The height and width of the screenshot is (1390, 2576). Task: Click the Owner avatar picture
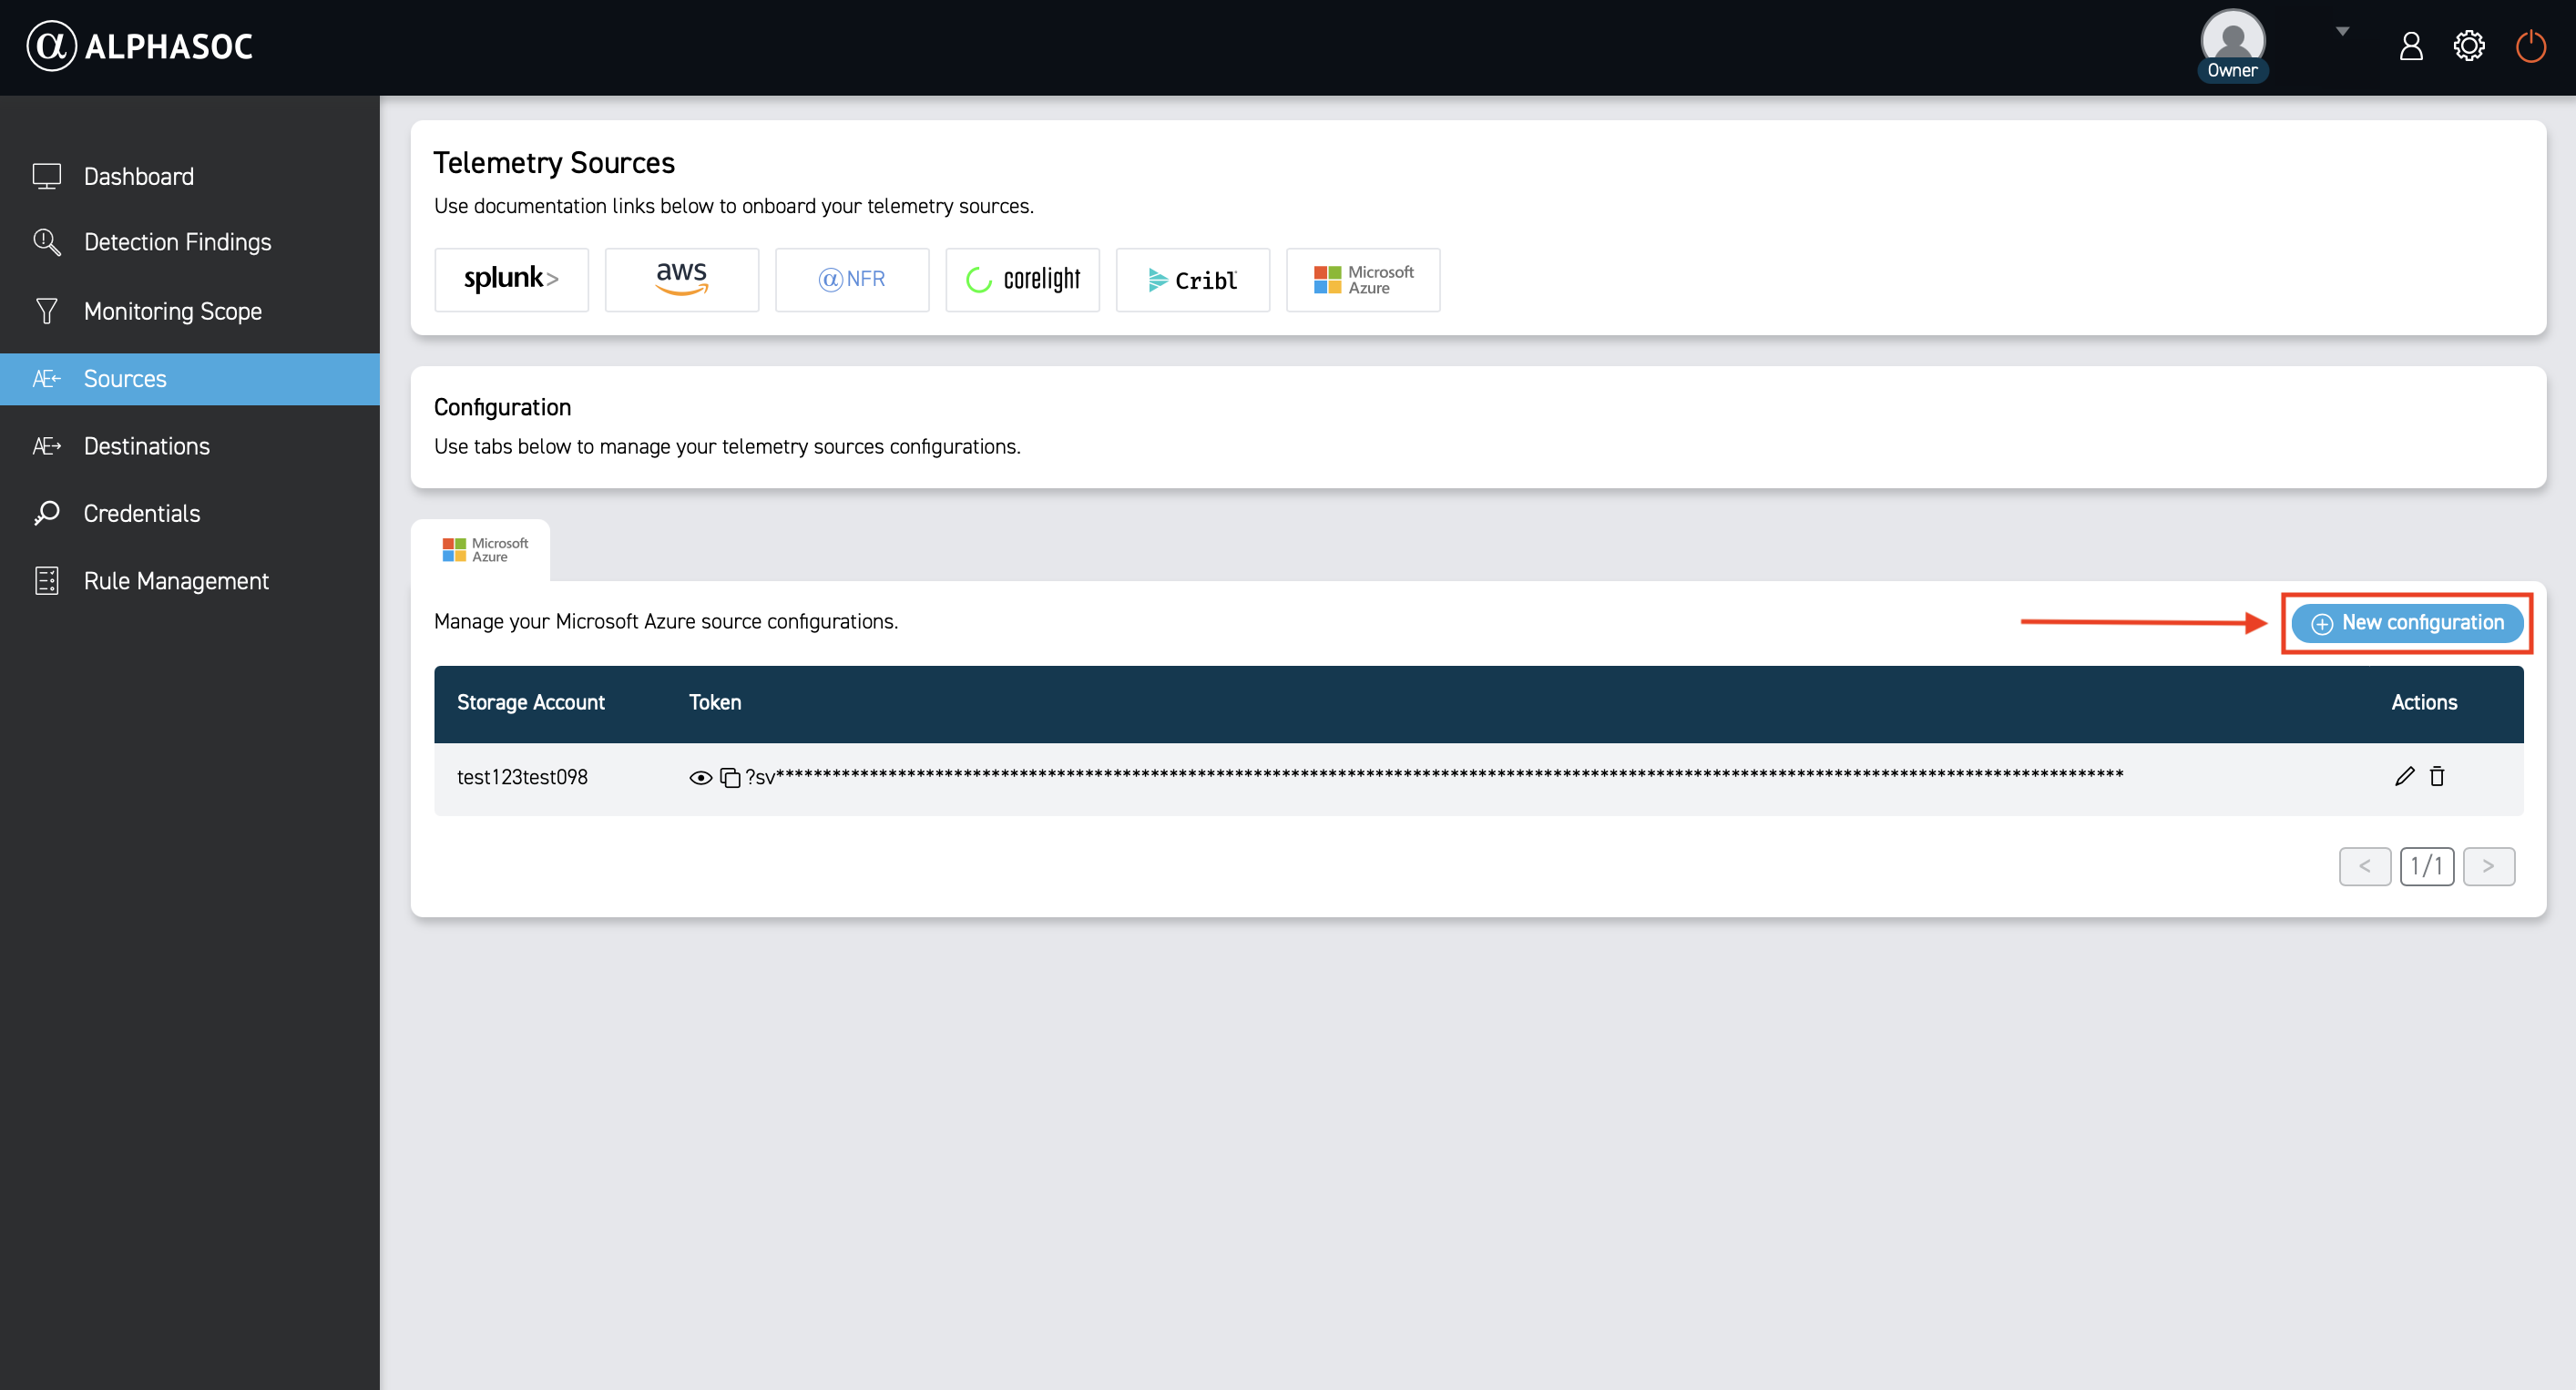(x=2232, y=40)
